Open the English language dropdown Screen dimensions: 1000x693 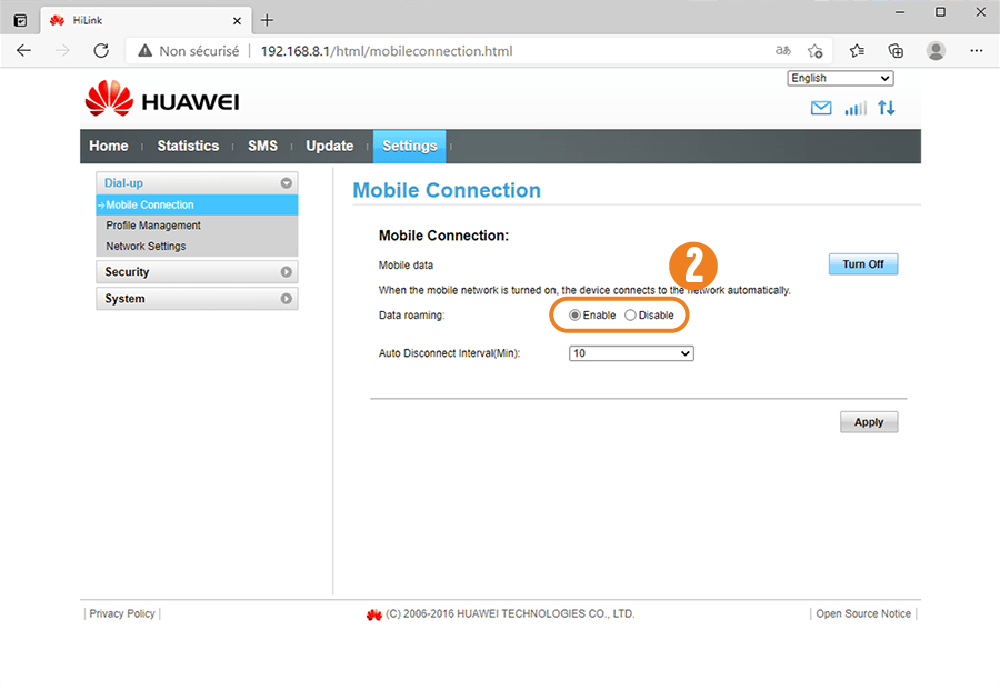click(840, 78)
